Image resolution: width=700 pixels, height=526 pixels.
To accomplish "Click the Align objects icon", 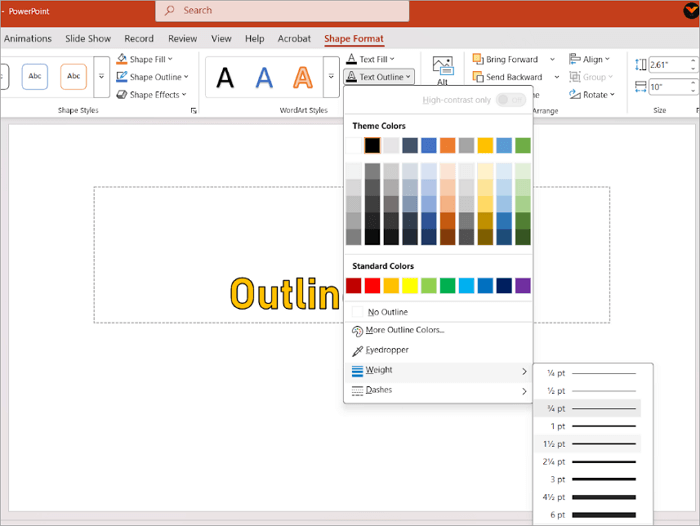I will (575, 59).
